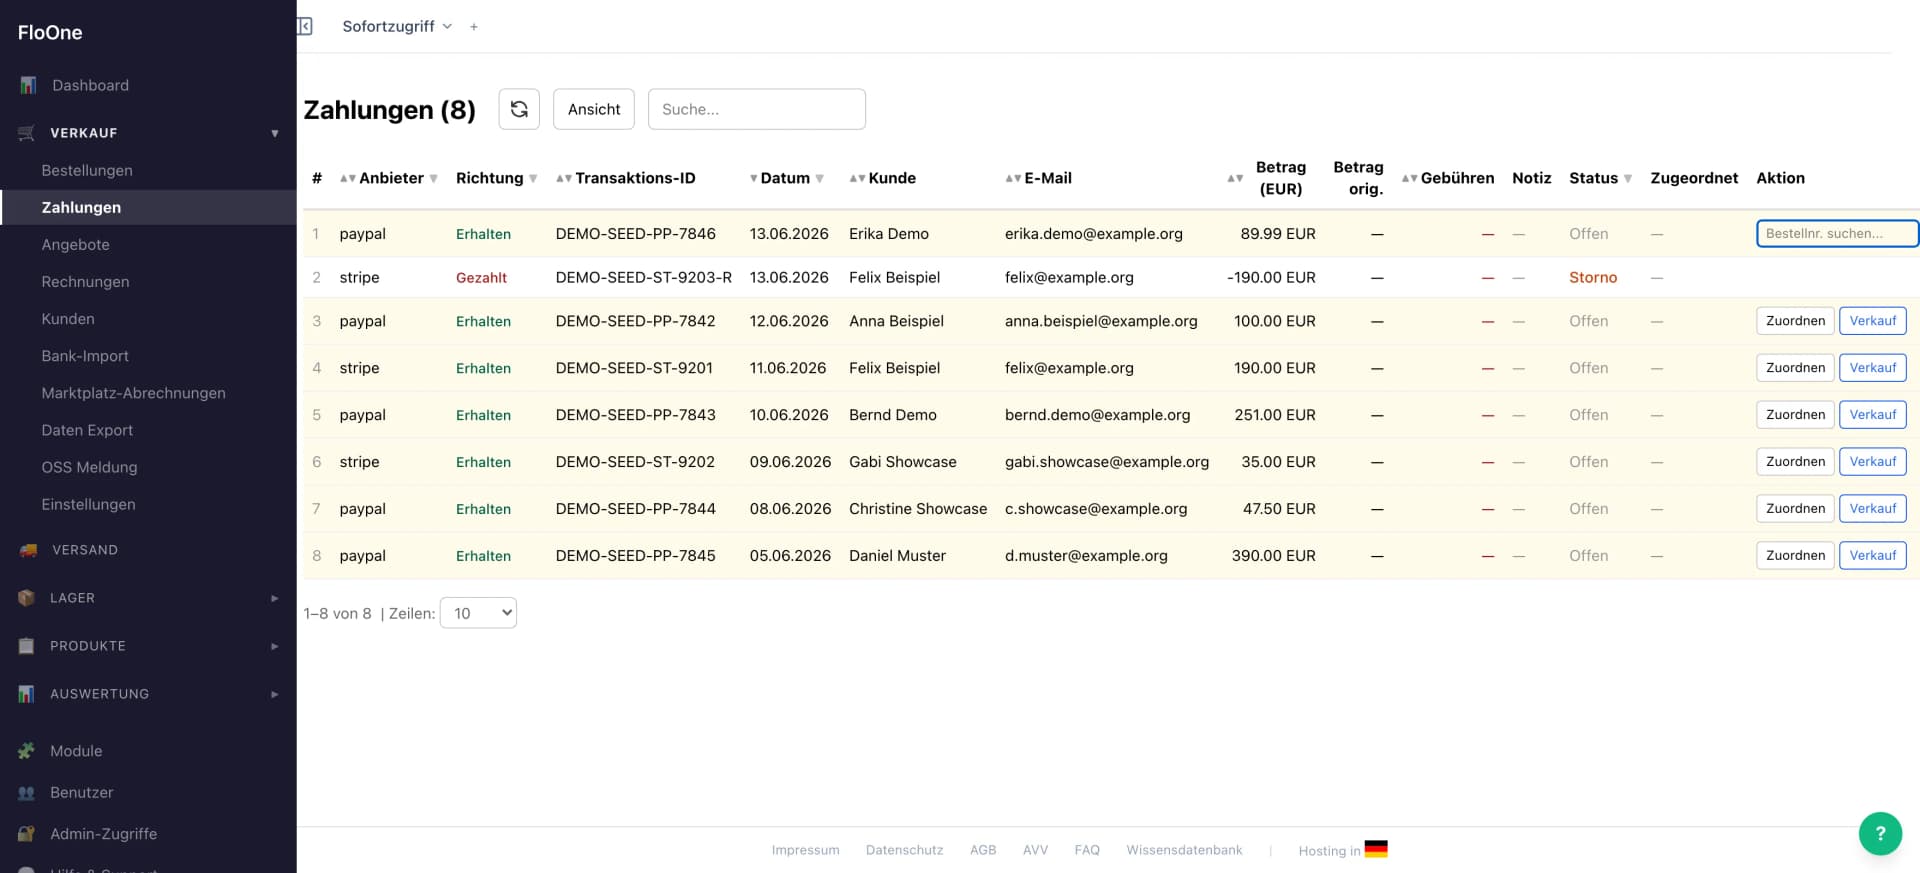Click the Admin-Zugriffe lock icon in sidebar
The height and width of the screenshot is (873, 1920).
tap(27, 834)
